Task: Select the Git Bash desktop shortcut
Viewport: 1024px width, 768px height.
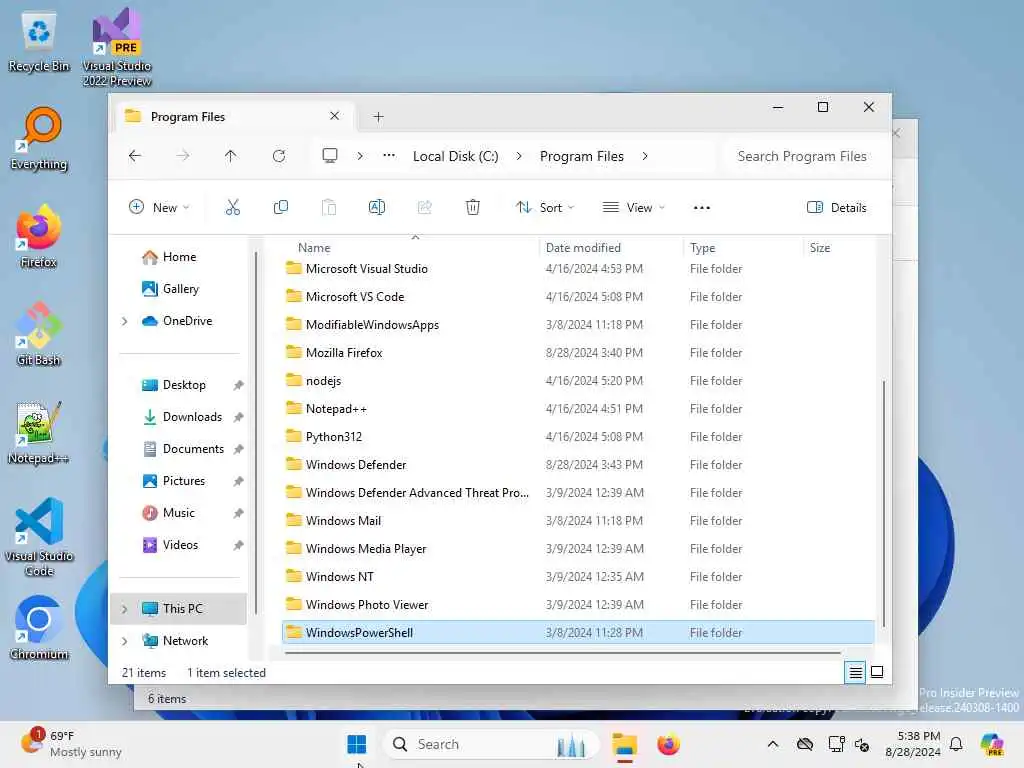Action: pyautogui.click(x=39, y=334)
